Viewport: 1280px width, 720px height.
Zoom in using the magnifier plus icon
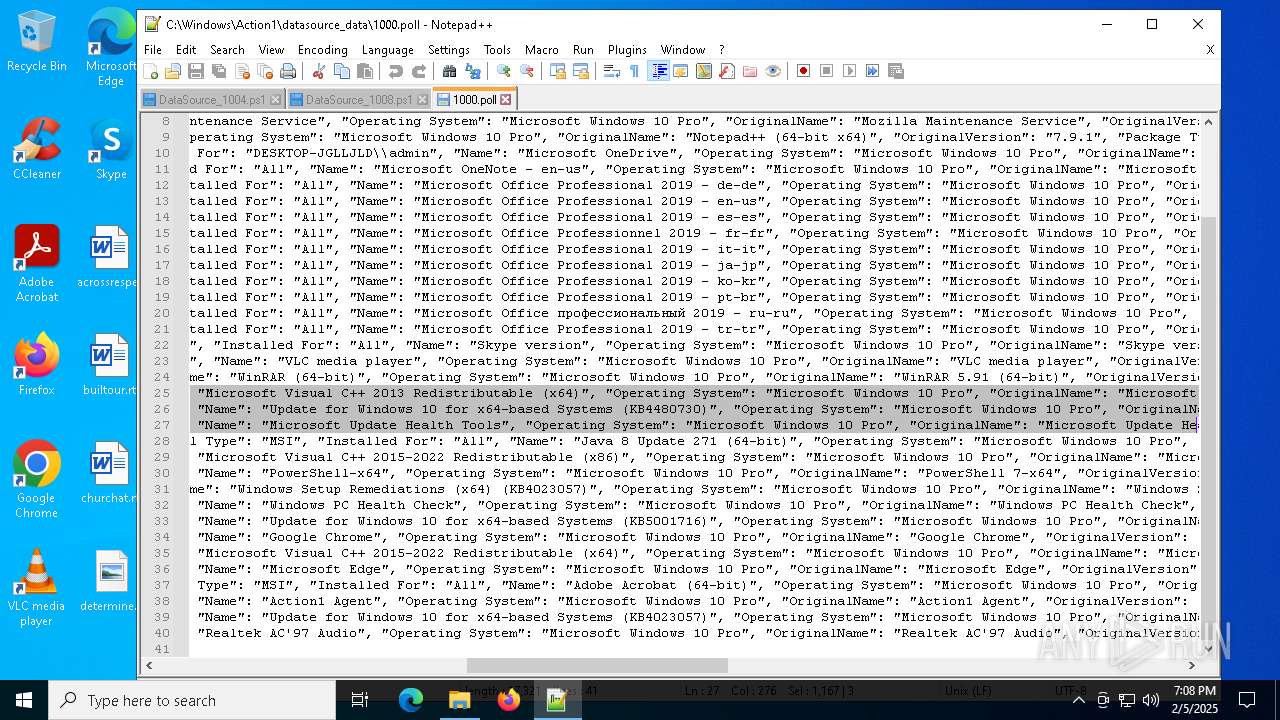point(504,71)
